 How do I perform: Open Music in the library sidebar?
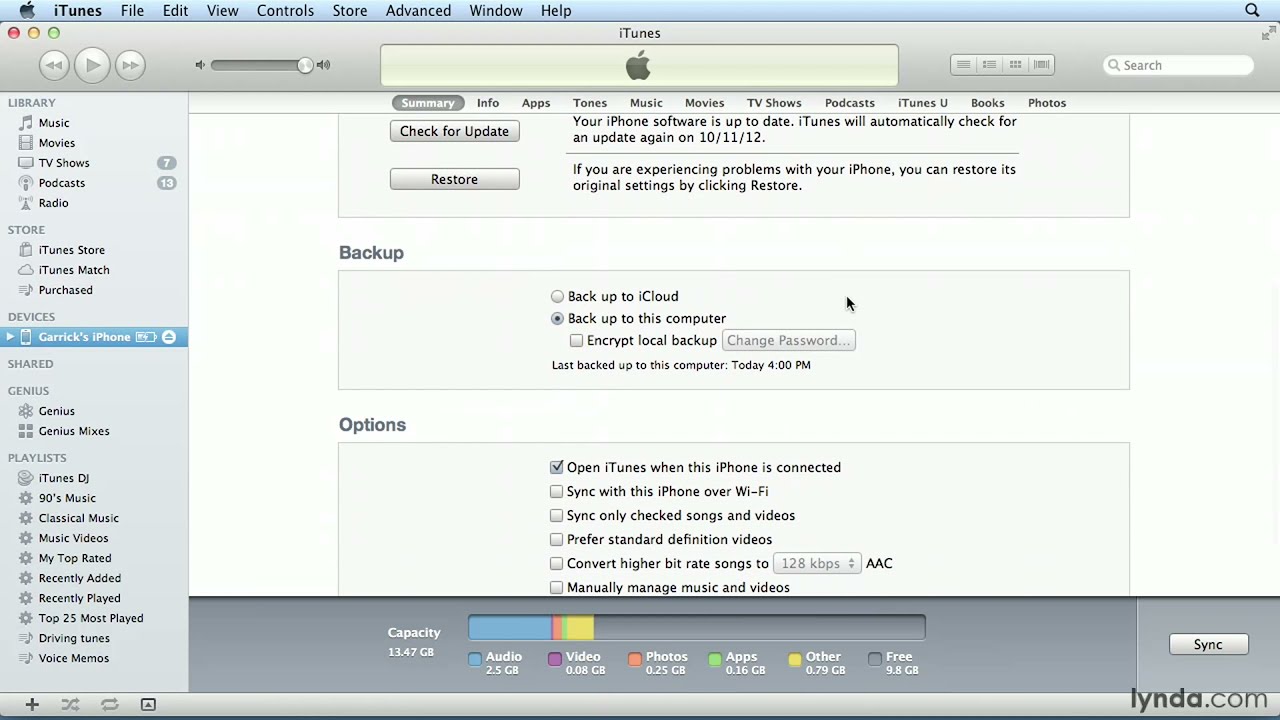point(54,123)
